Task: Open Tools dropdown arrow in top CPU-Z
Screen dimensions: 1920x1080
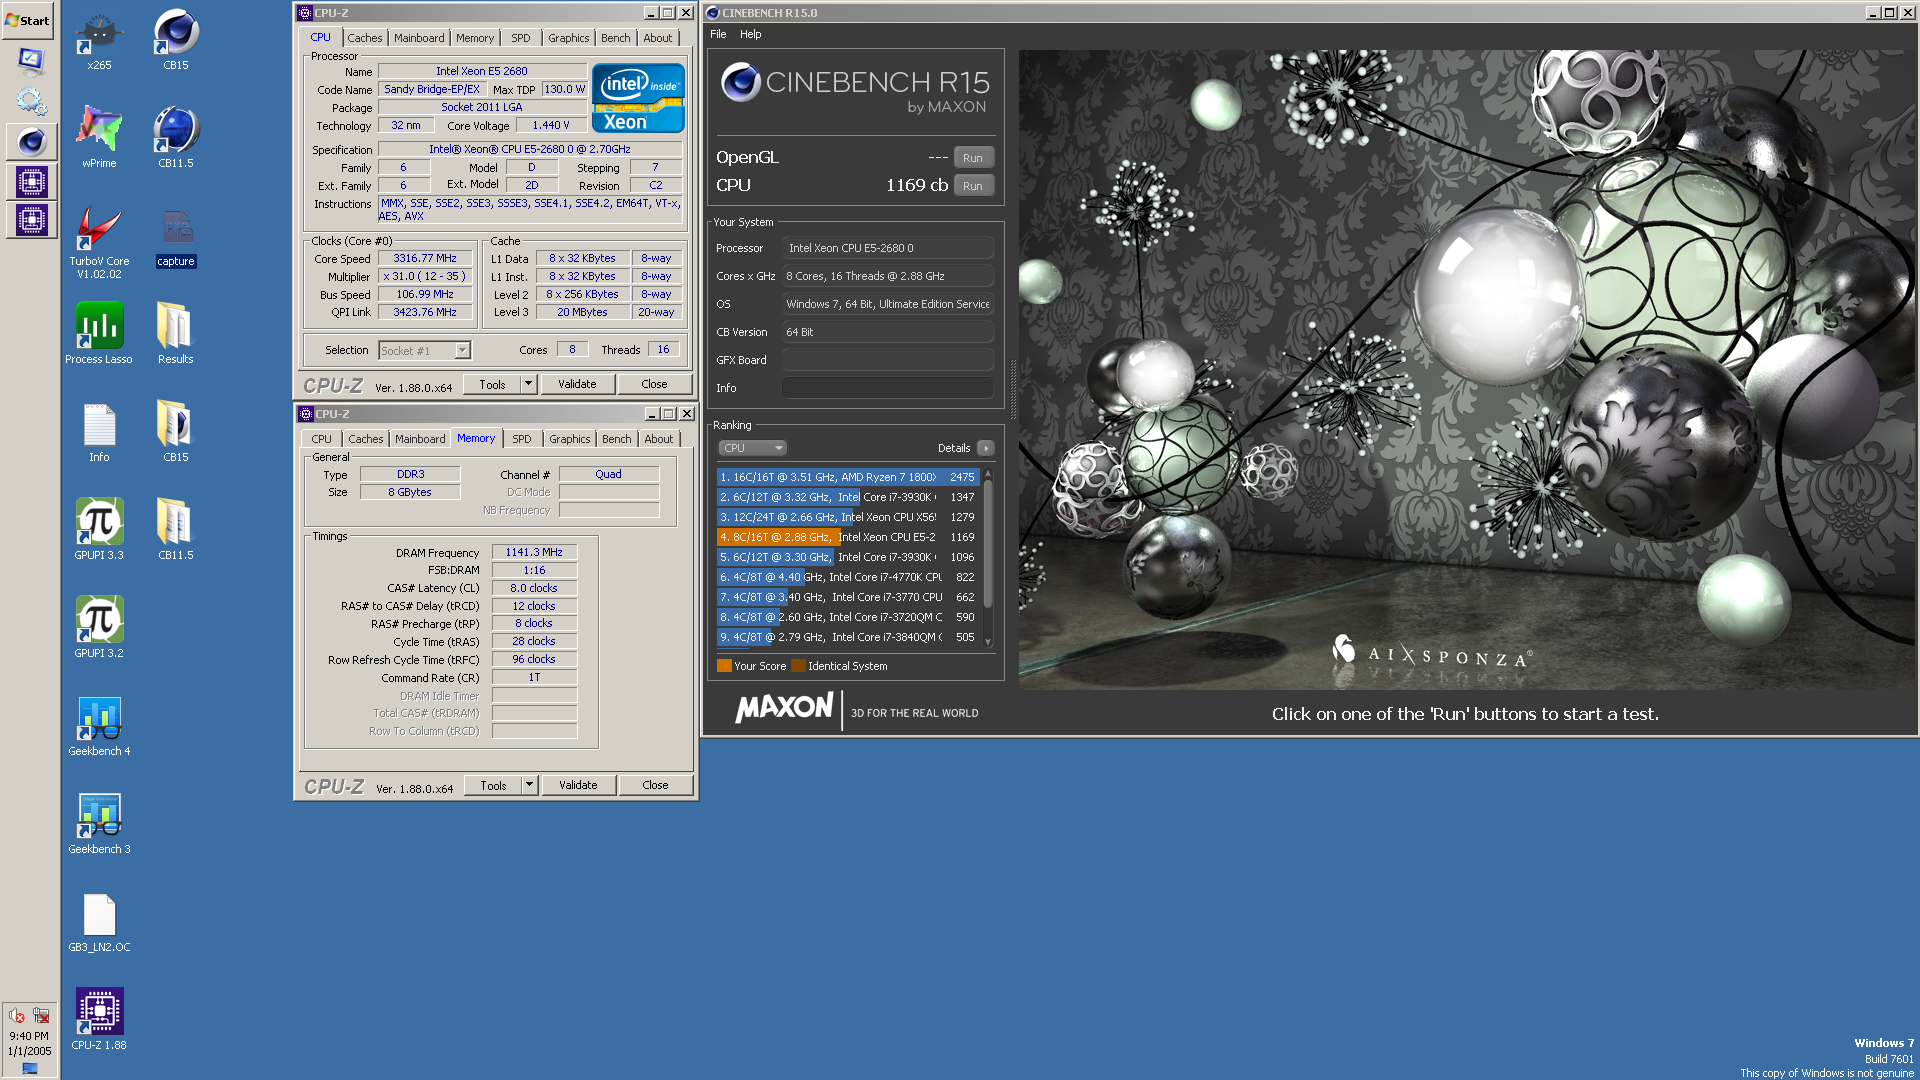Action: coord(528,384)
